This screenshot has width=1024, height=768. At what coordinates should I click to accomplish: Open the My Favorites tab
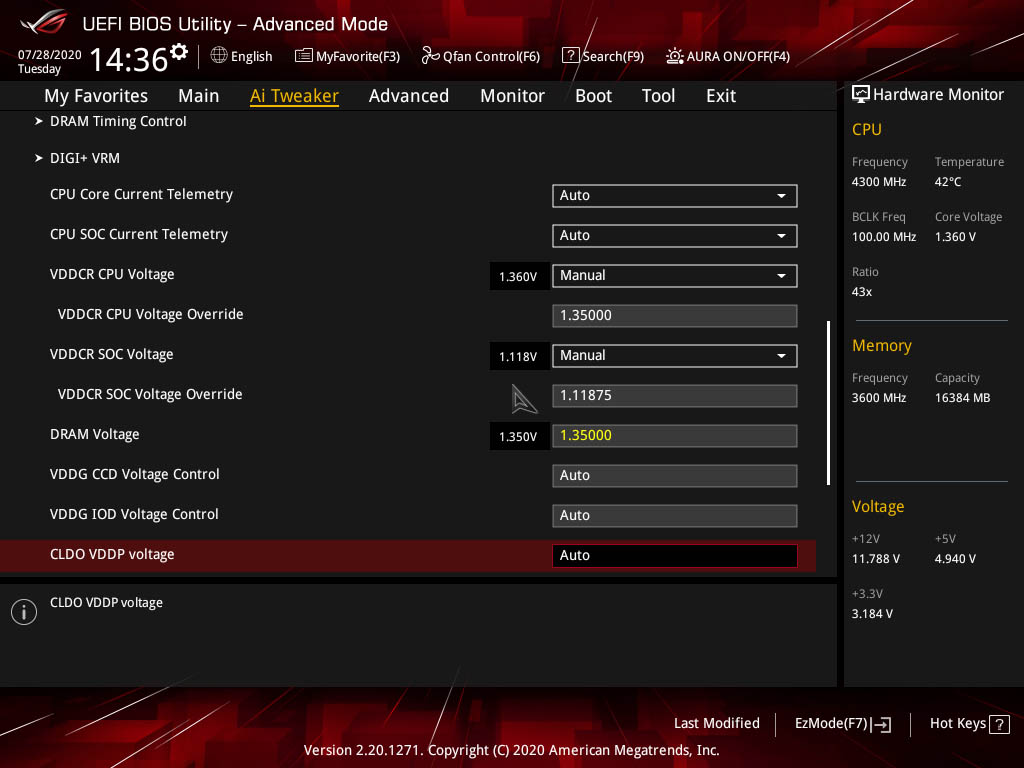point(96,96)
